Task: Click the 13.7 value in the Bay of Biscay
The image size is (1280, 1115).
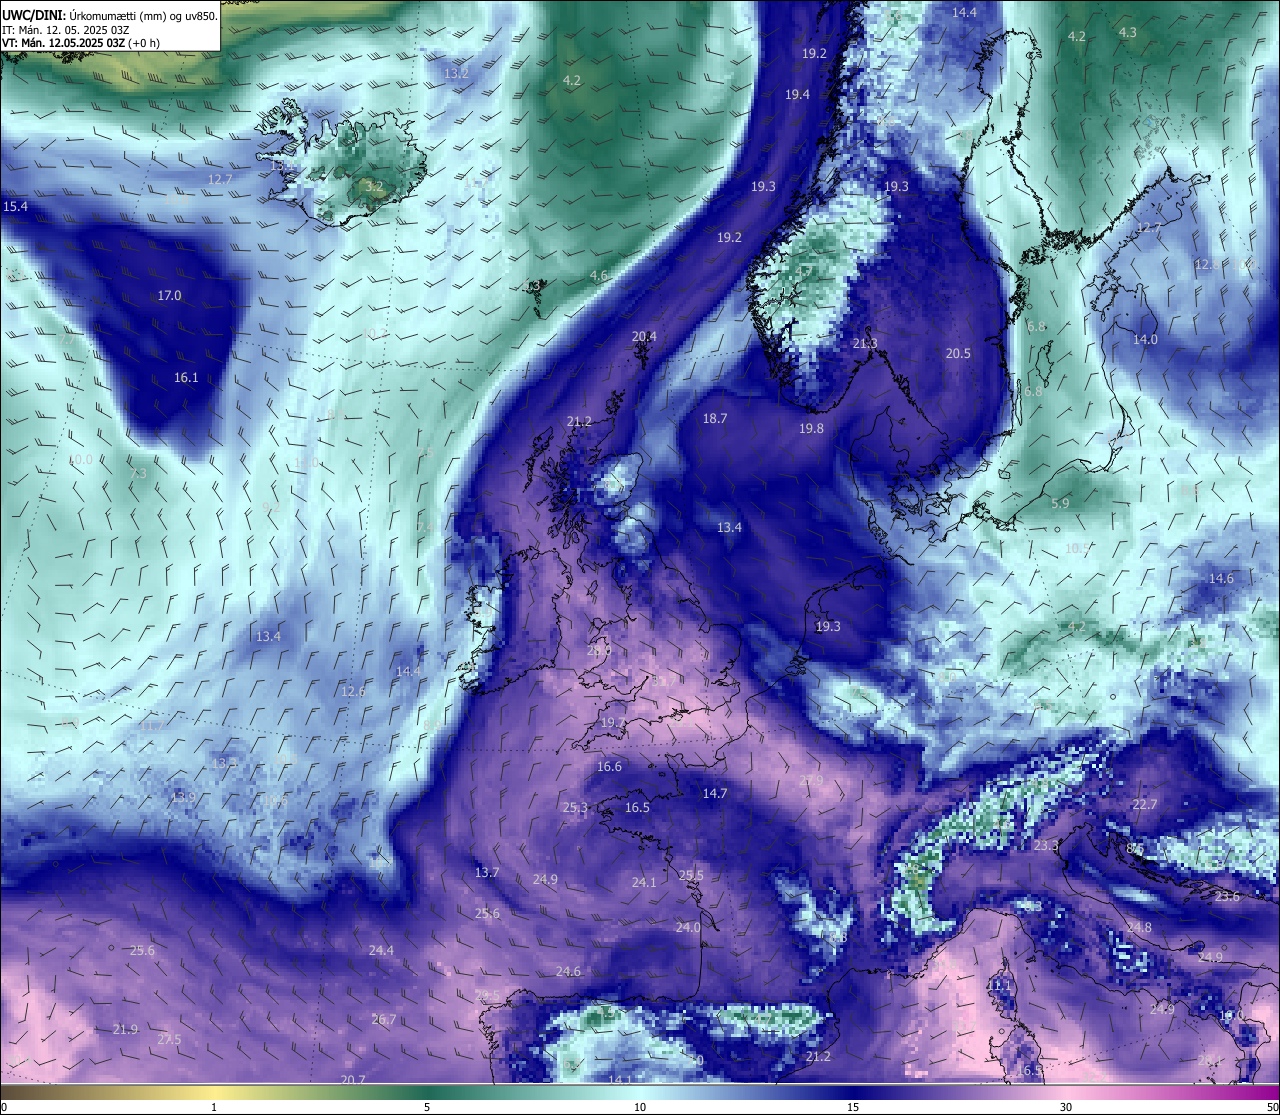Action: pyautogui.click(x=486, y=872)
